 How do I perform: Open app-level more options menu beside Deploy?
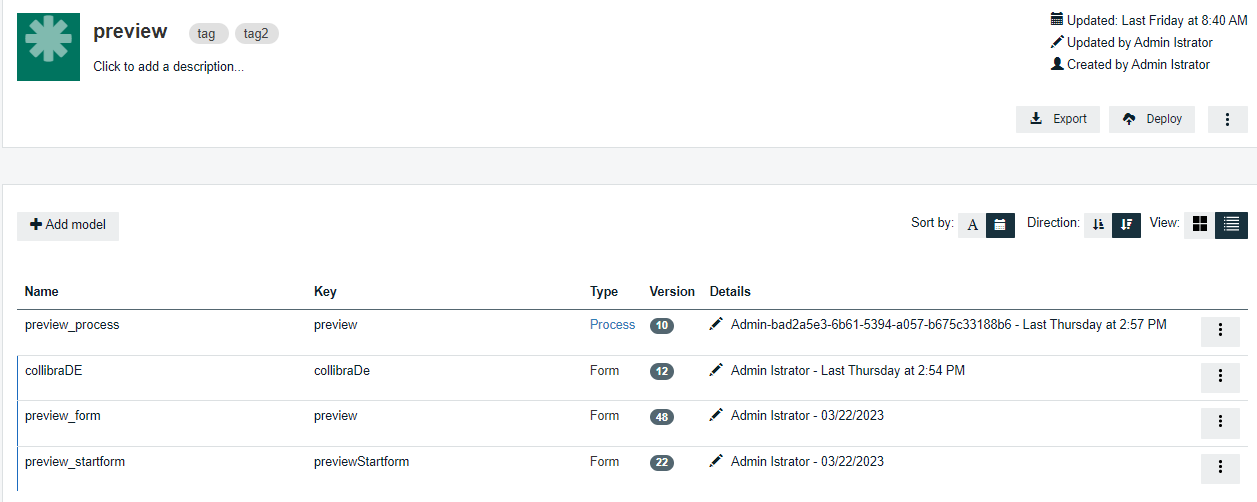click(x=1227, y=119)
